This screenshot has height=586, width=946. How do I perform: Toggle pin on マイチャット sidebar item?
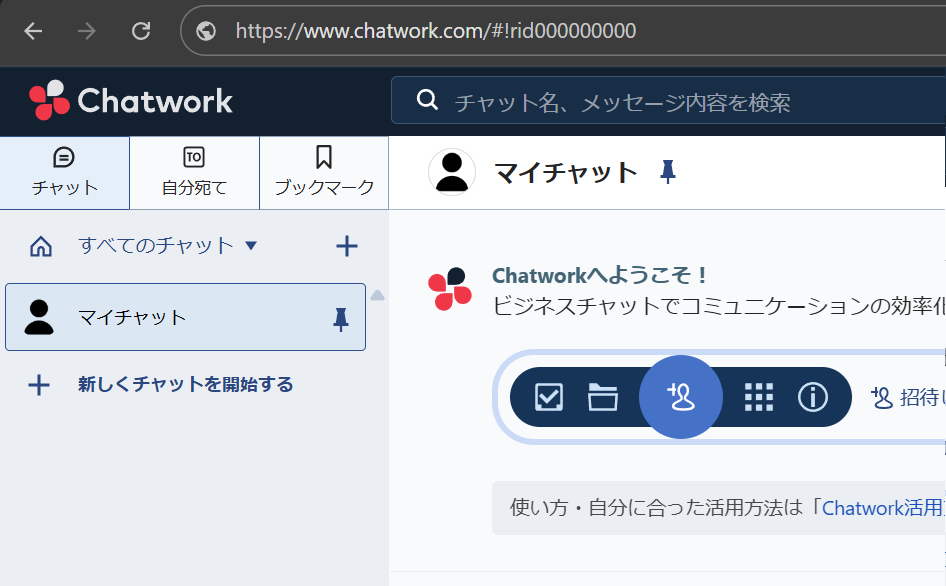pos(340,319)
